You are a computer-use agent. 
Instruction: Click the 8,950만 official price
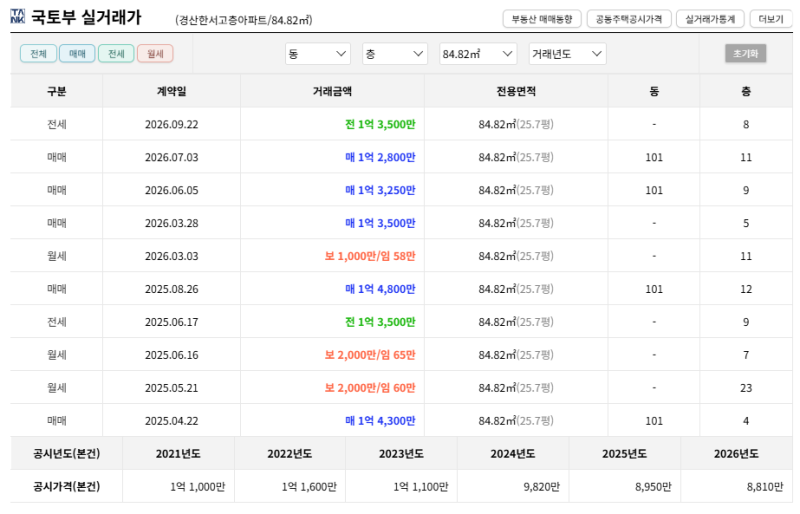click(653, 487)
